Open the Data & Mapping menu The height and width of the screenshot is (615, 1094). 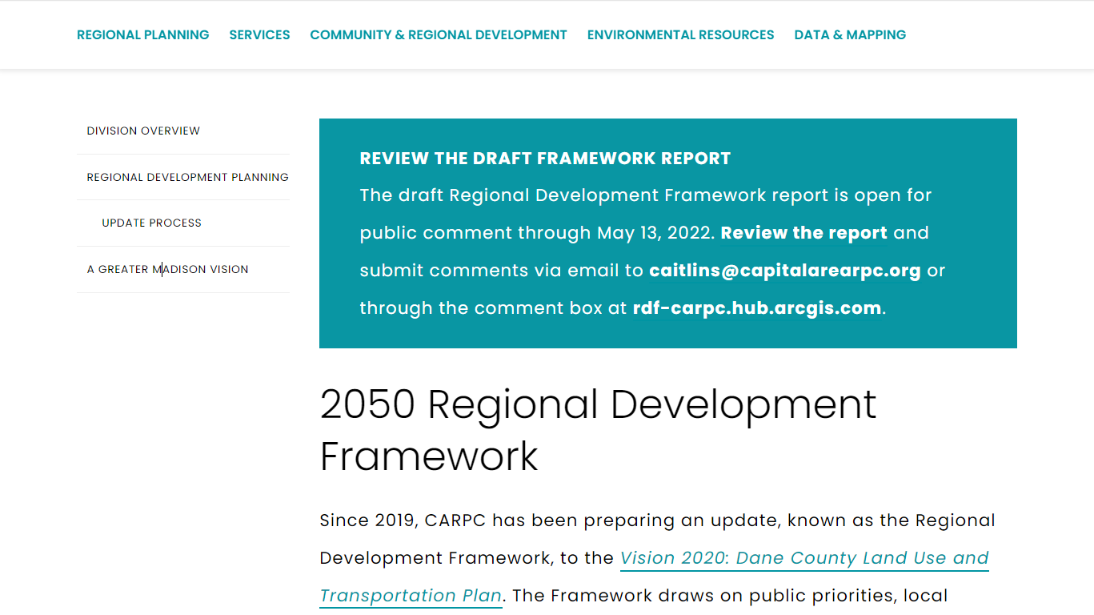(x=850, y=35)
